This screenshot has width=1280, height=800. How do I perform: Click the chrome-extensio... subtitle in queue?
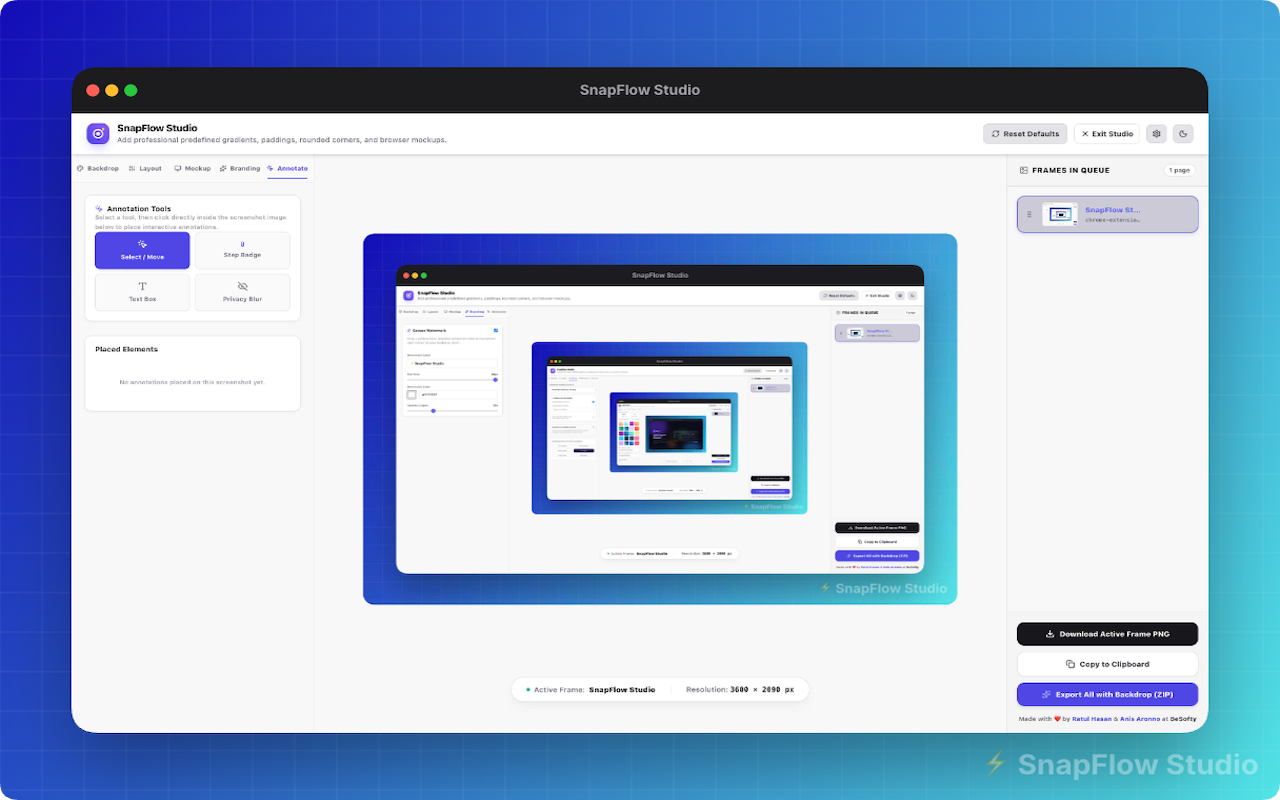click(x=1113, y=220)
